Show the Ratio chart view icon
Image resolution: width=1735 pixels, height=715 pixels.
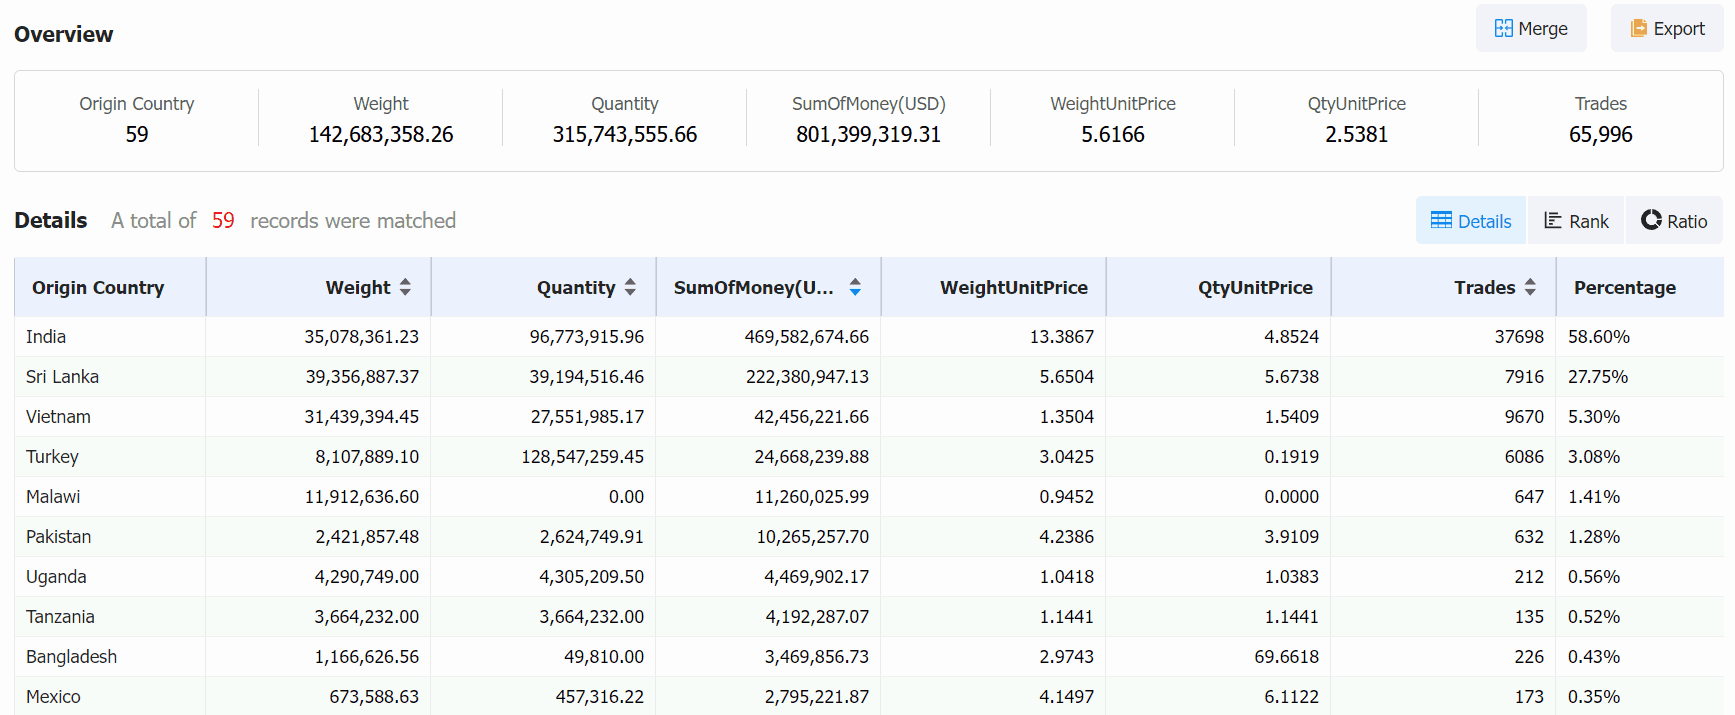point(1651,220)
